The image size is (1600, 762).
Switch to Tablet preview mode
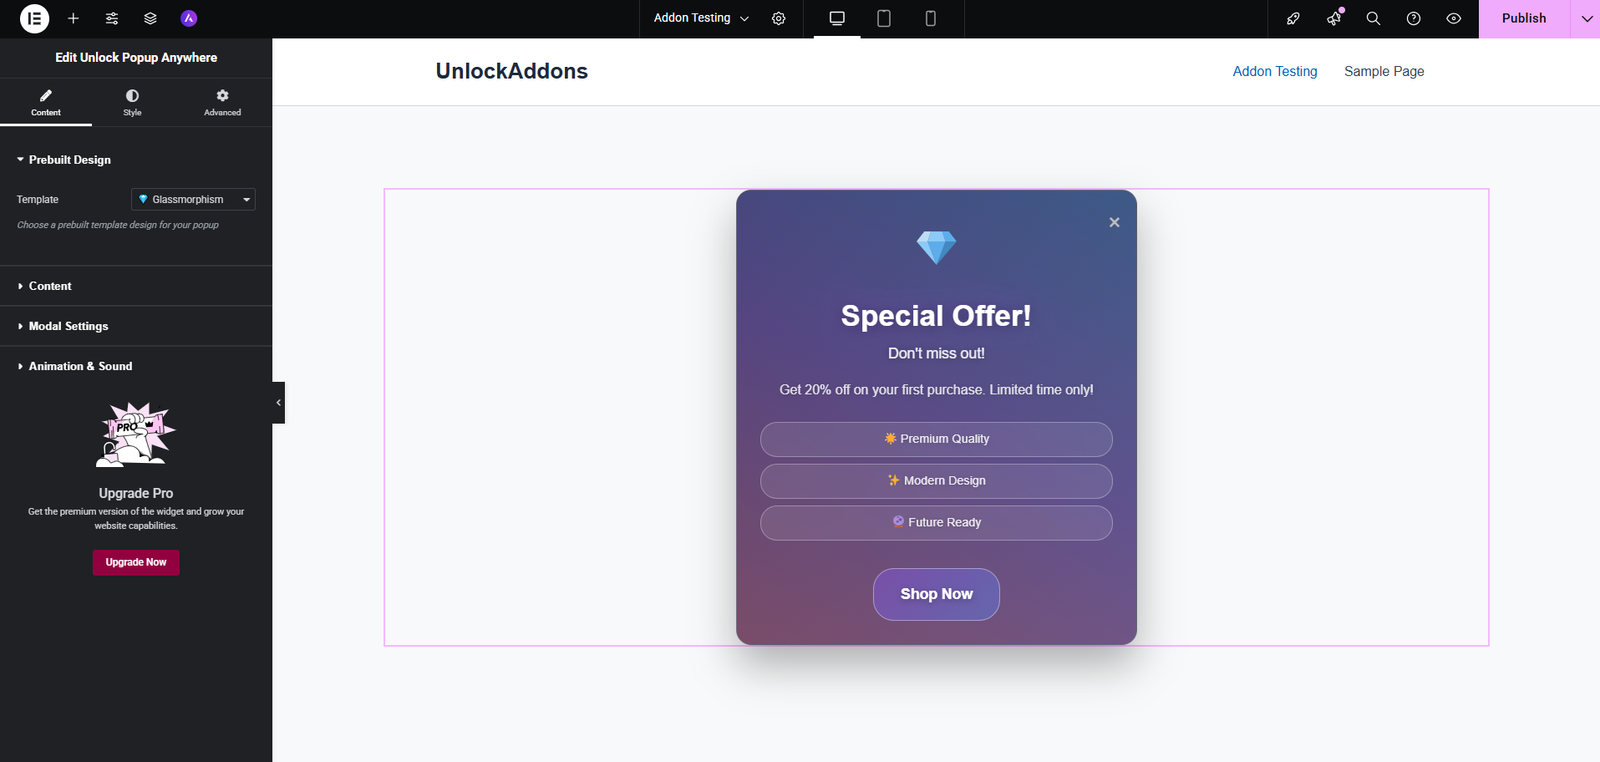(883, 18)
